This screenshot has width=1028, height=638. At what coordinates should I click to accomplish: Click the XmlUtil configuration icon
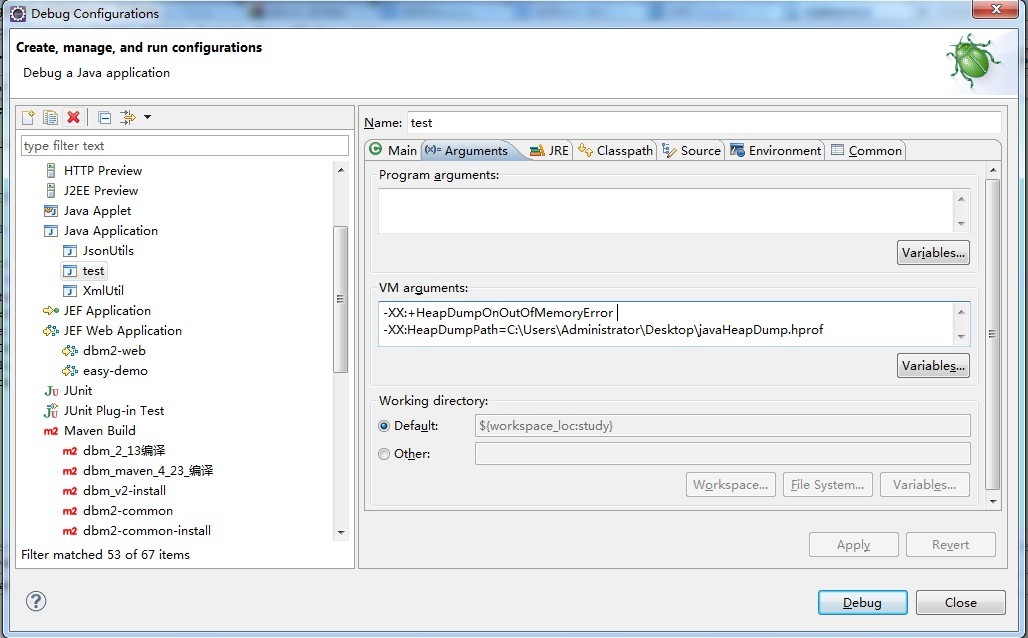(x=69, y=291)
